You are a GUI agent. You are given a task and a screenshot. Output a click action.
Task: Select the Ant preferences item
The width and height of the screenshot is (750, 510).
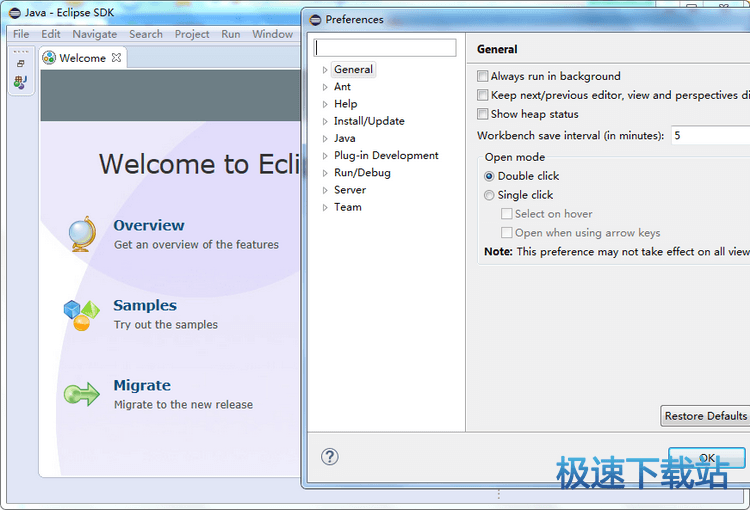tap(342, 87)
